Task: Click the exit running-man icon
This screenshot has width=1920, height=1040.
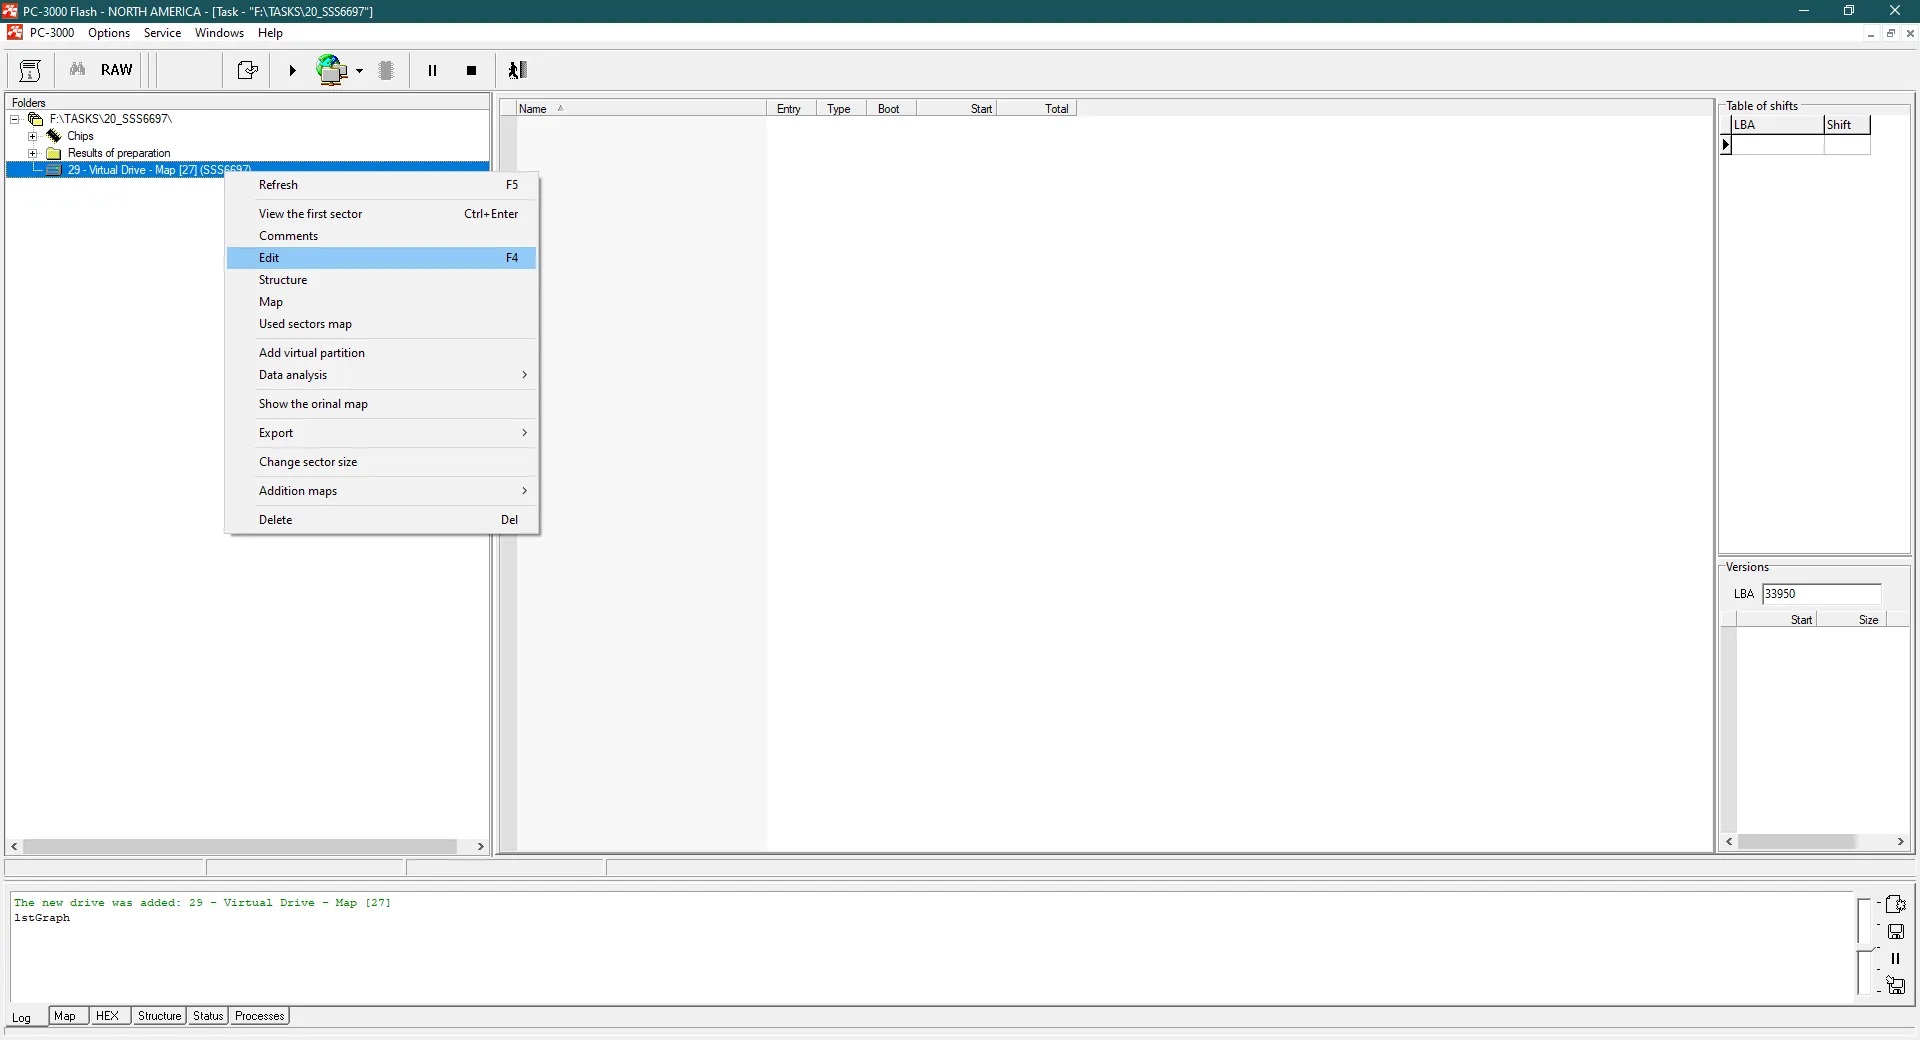Action: click(x=517, y=71)
